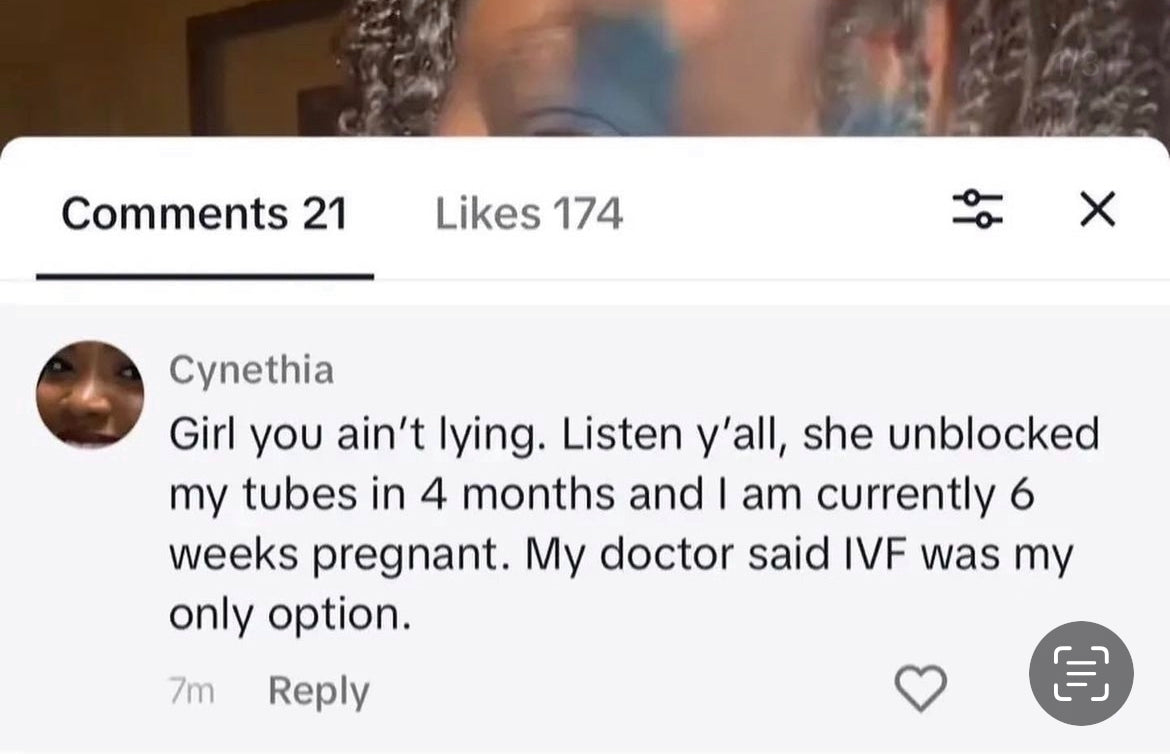1170x754 pixels.
Task: Click the 7m comment timestamp
Action: point(192,691)
